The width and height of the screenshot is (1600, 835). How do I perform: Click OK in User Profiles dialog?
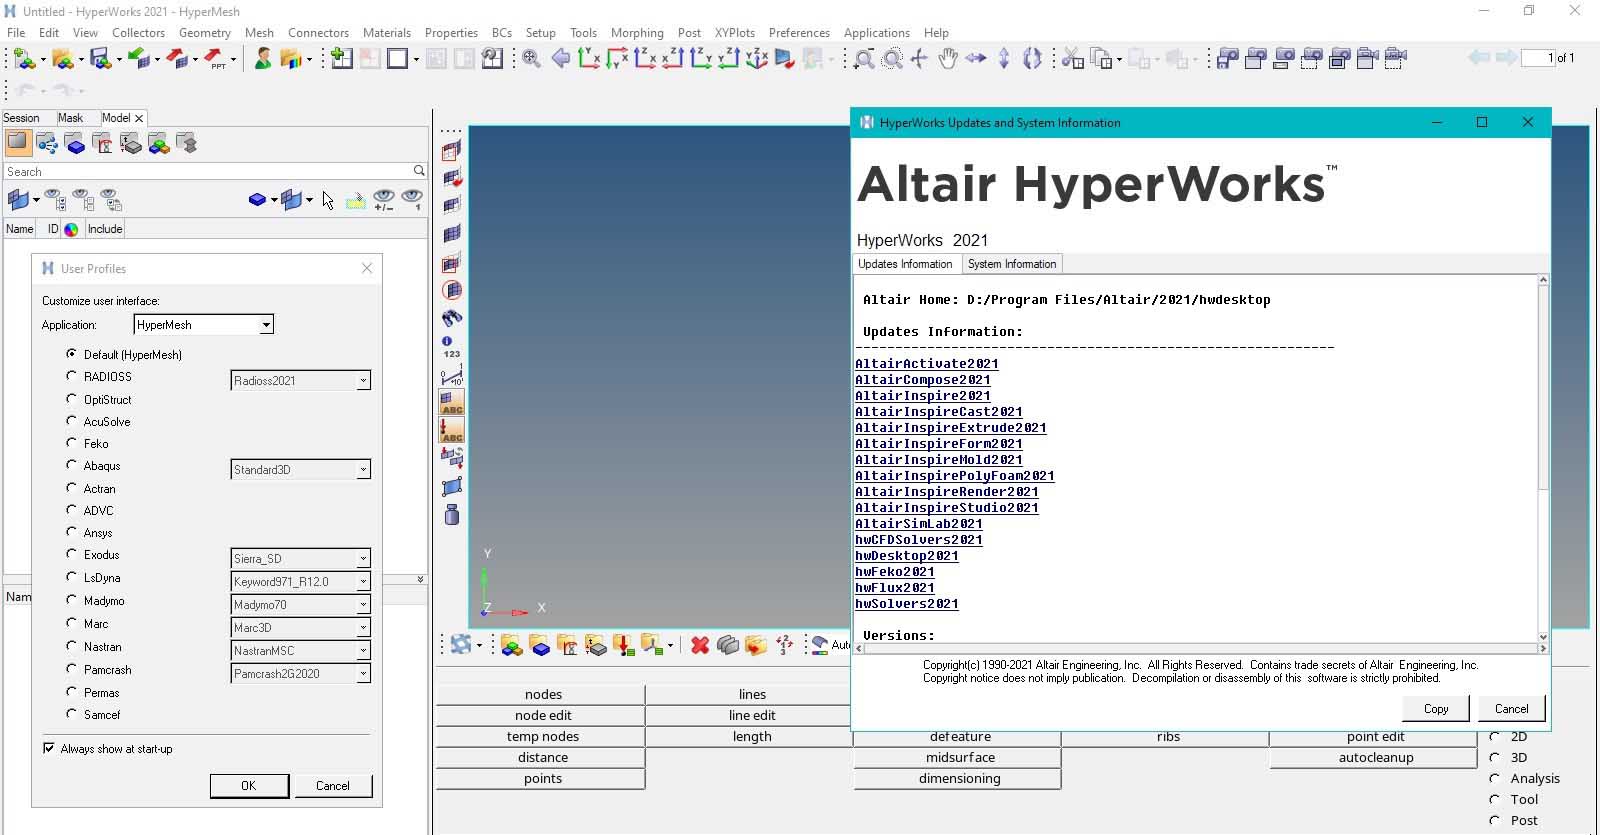point(249,786)
